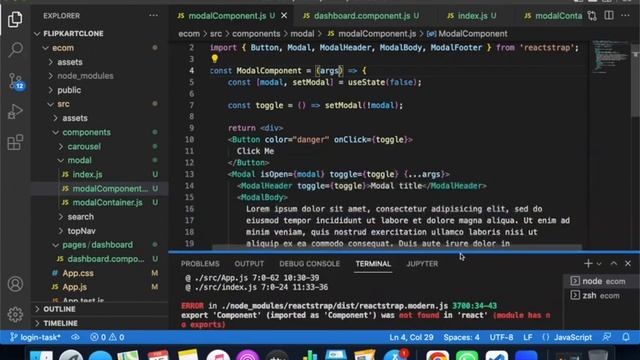
Task: Open the OUTPUT panel tab
Action: point(249,264)
